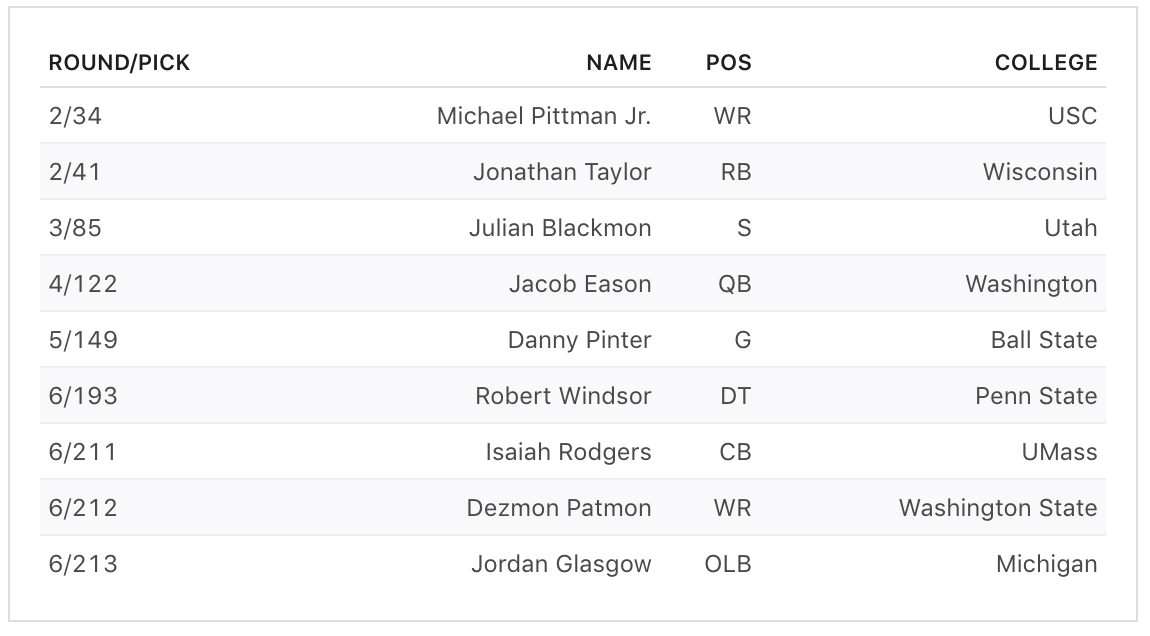The width and height of the screenshot is (1150, 636).
Task: Click the POS column header
Action: 728,63
